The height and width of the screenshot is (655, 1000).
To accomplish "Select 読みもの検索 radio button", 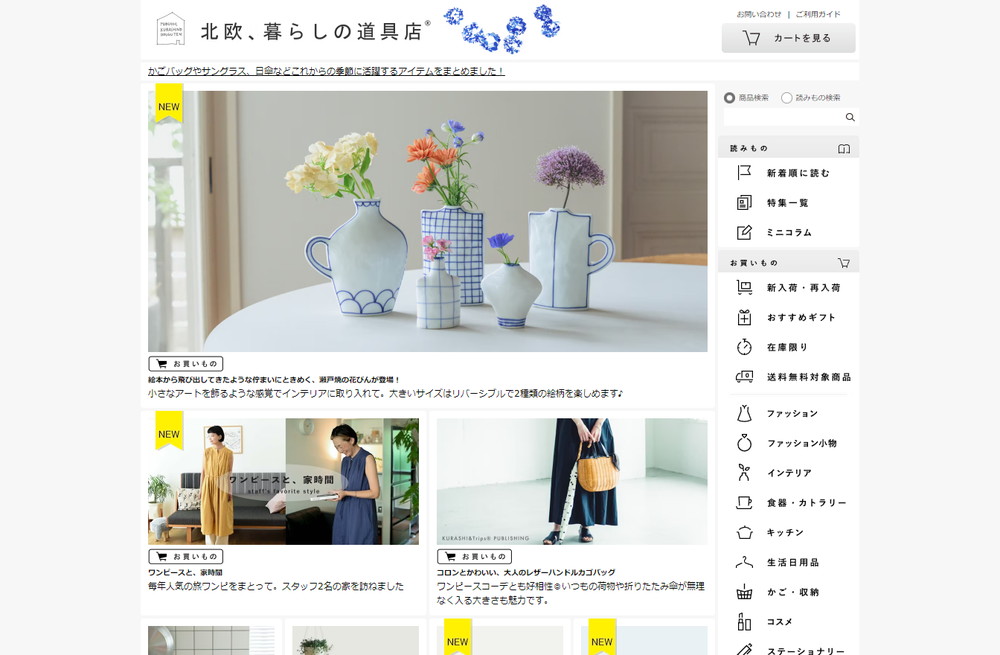I will pyautogui.click(x=786, y=98).
